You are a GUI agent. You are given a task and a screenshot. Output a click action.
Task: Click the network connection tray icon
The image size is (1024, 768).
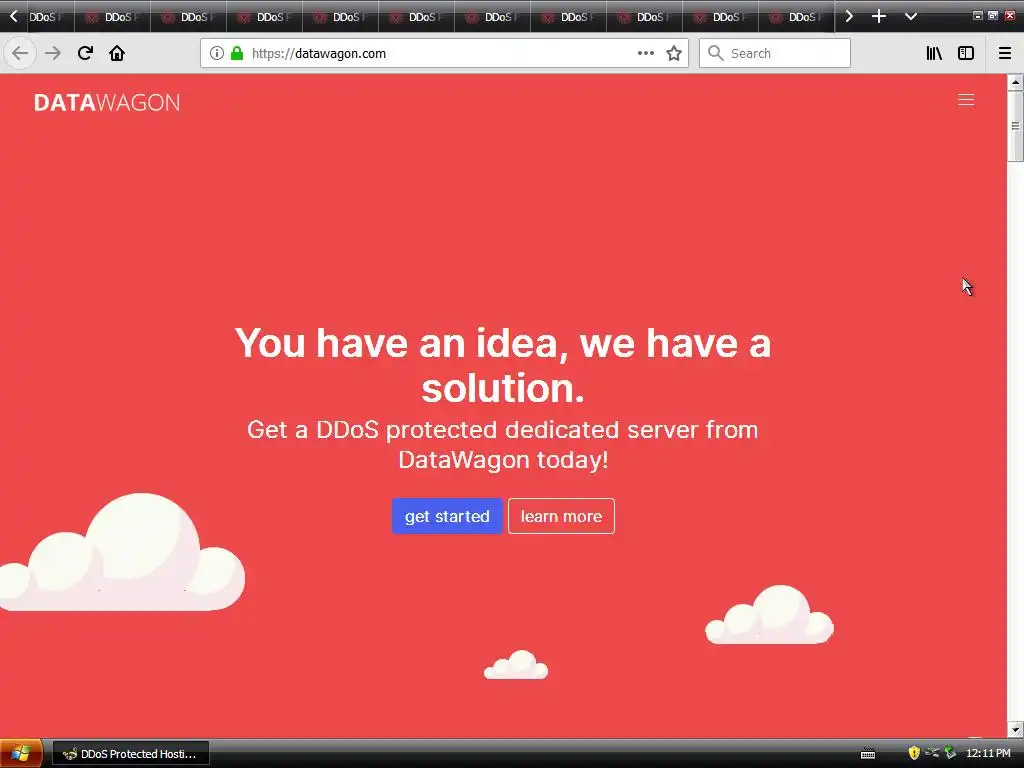[932, 753]
